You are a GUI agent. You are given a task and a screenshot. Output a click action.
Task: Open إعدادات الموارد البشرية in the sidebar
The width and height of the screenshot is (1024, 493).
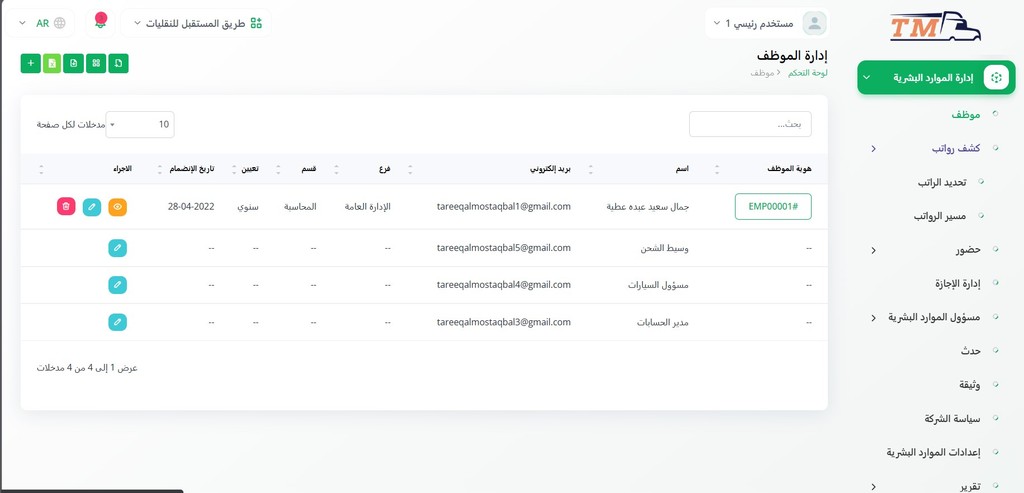coord(933,453)
